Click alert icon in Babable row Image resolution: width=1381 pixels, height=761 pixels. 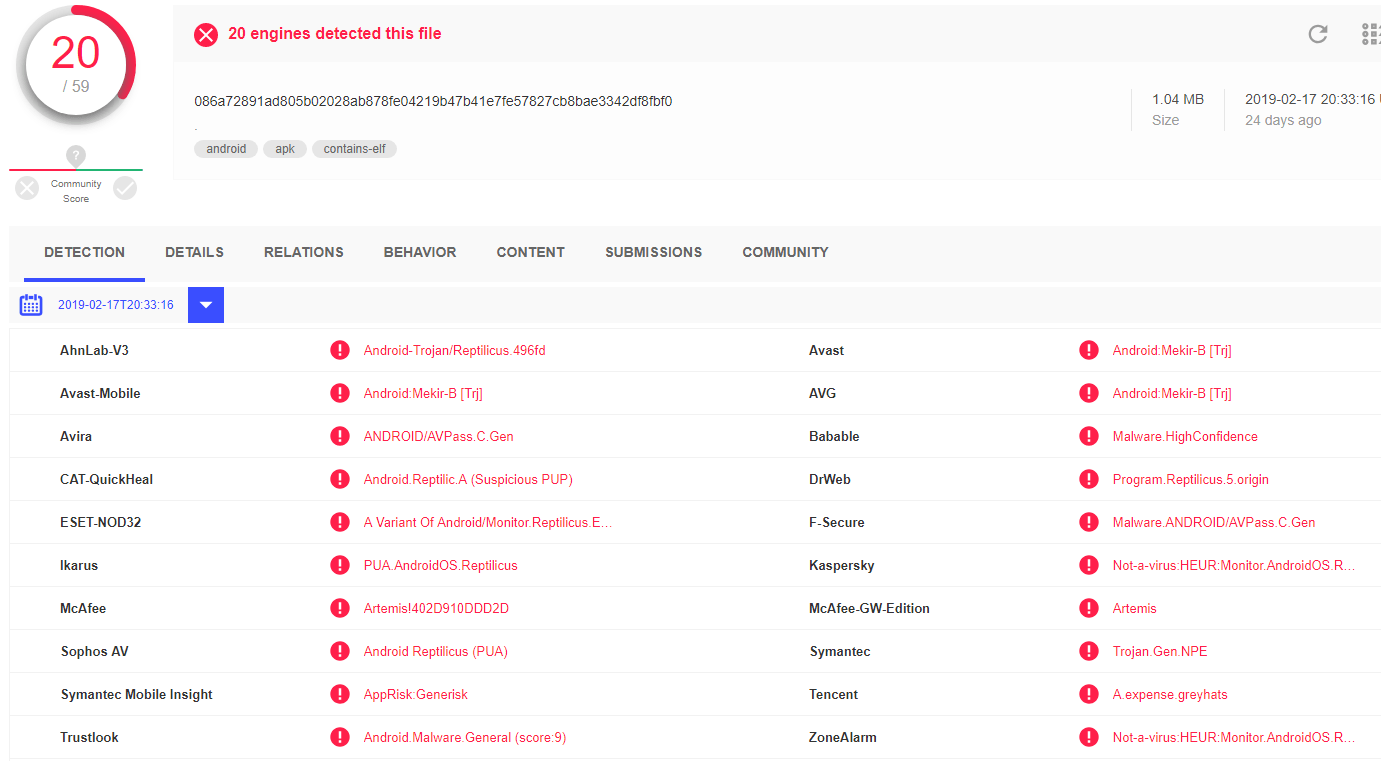[x=1089, y=436]
